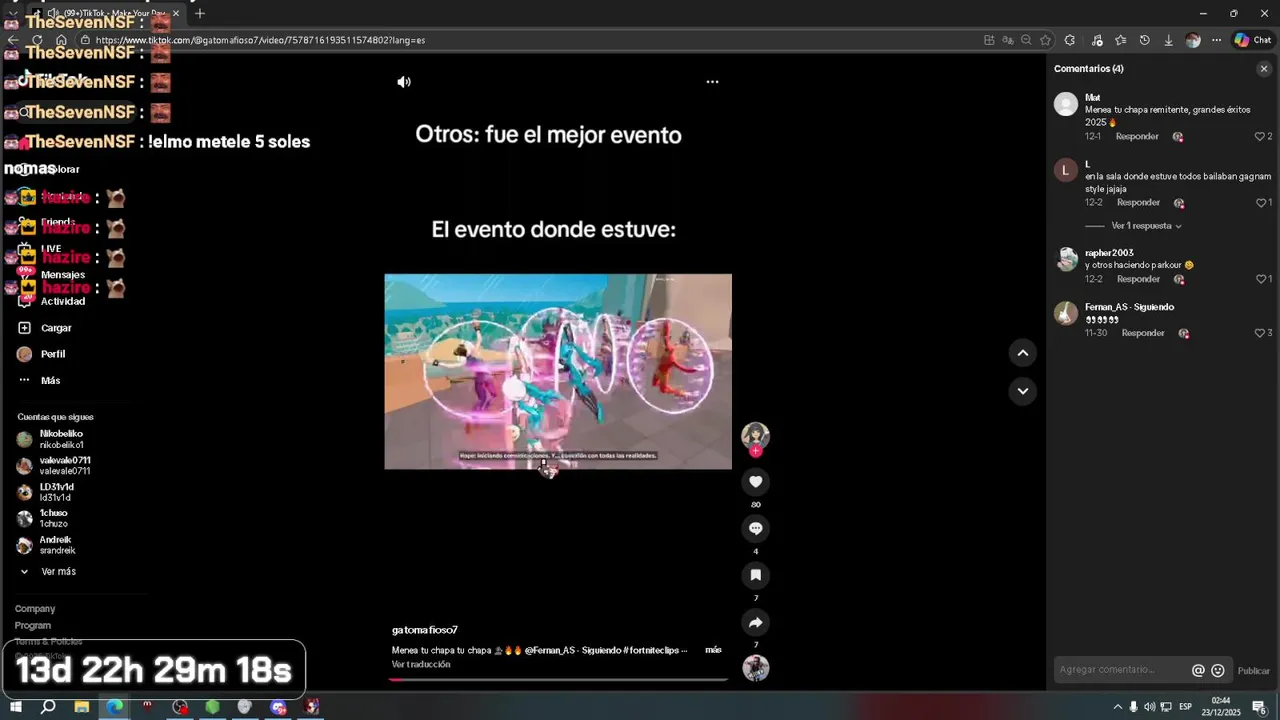1280x720 pixels.
Task: Open followed account Nikobeliko
Action: pyautogui.click(x=50, y=439)
